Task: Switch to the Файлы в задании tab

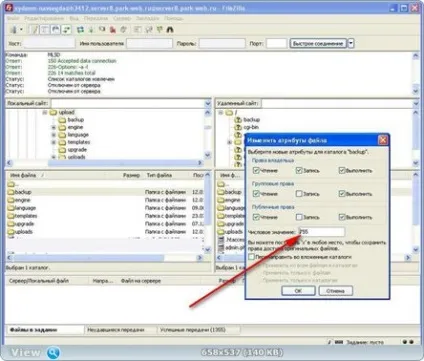Action: pos(45,330)
